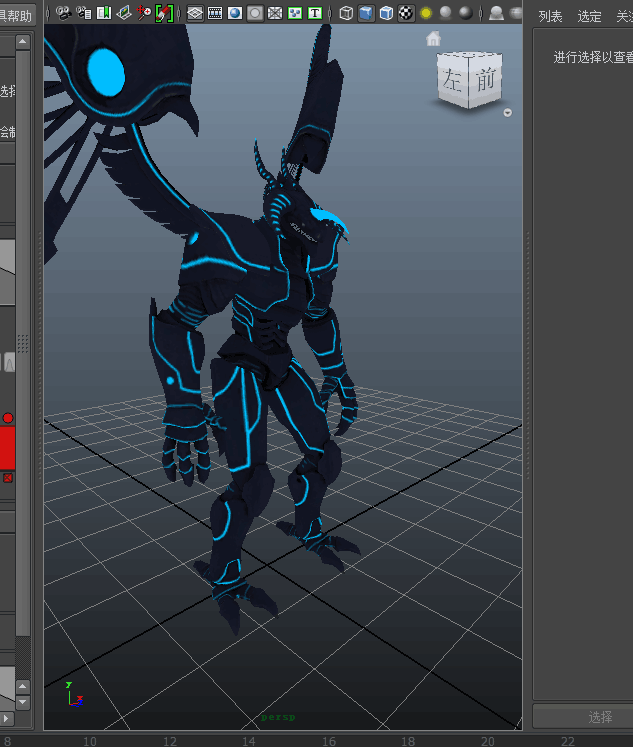633x747 pixels.
Task: Open the Grease Pencil tool
Action: [164, 13]
